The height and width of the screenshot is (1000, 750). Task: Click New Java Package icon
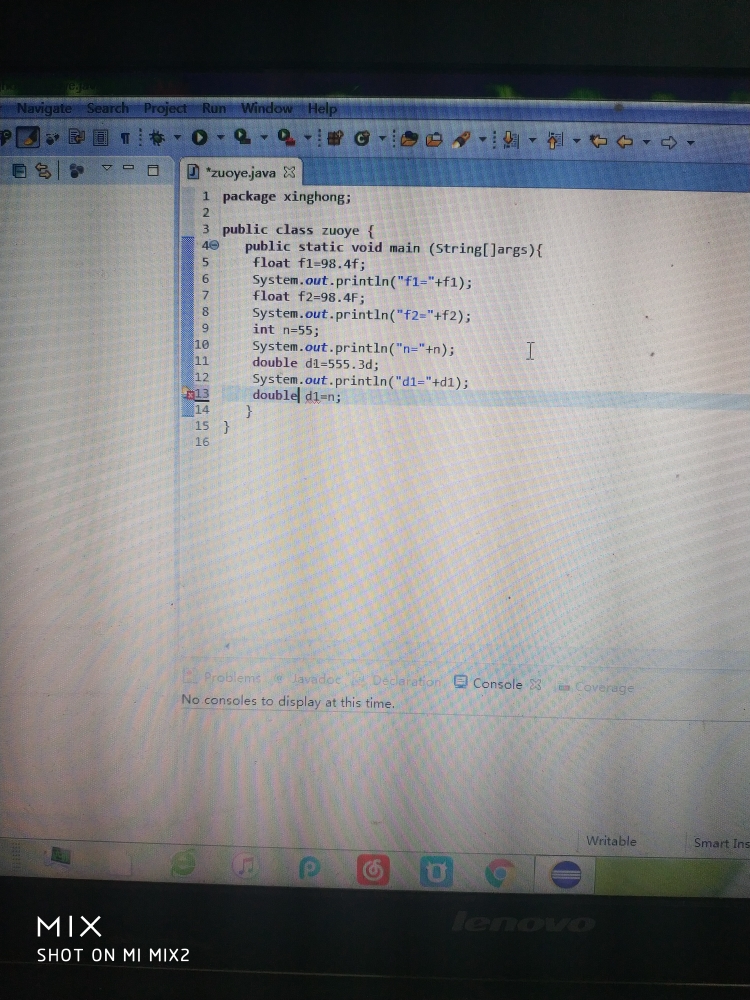(x=335, y=138)
